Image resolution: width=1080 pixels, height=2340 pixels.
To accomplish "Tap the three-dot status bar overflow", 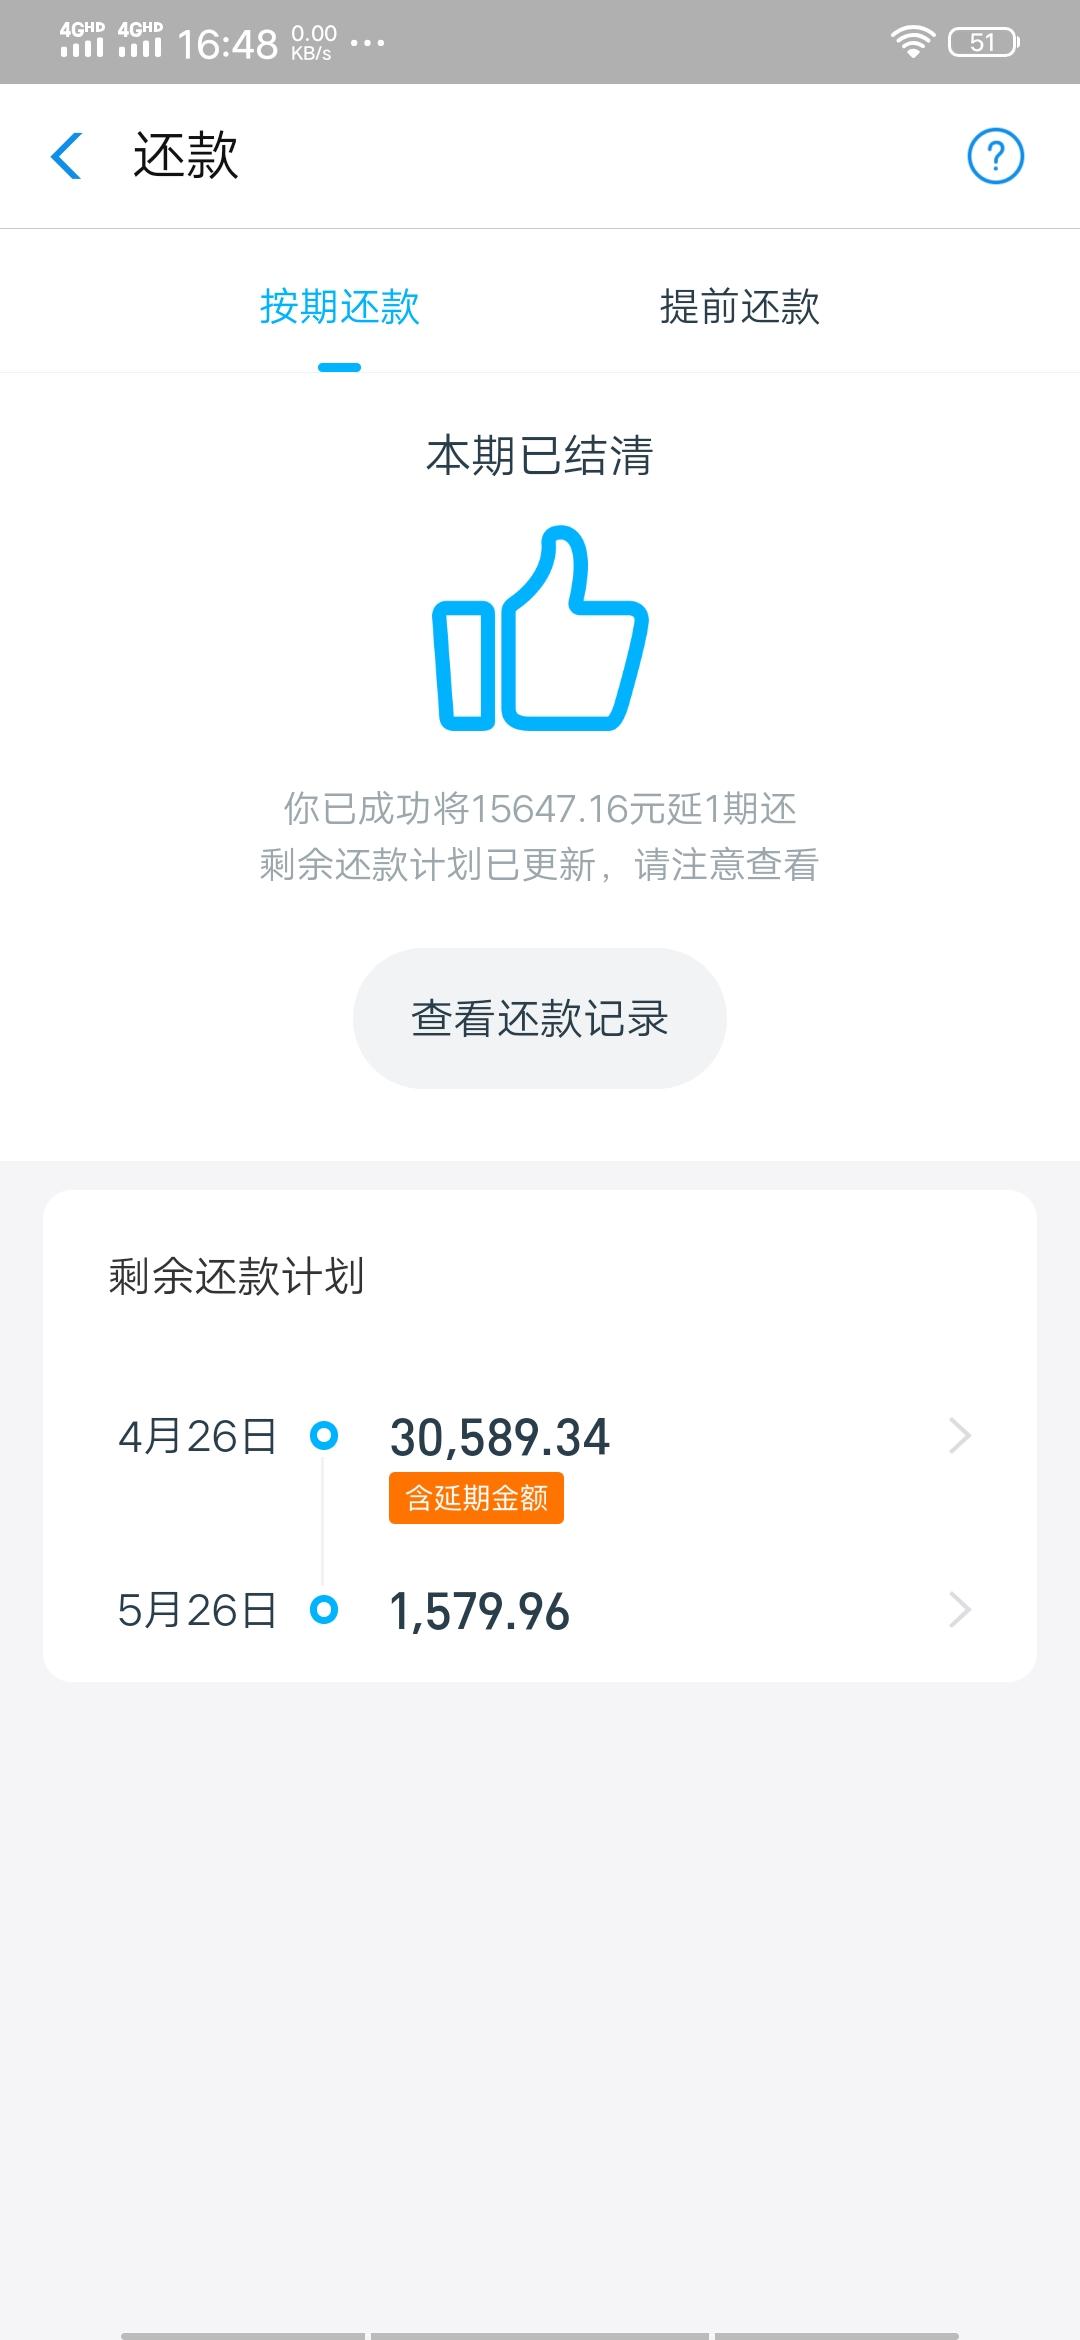I will [367, 43].
